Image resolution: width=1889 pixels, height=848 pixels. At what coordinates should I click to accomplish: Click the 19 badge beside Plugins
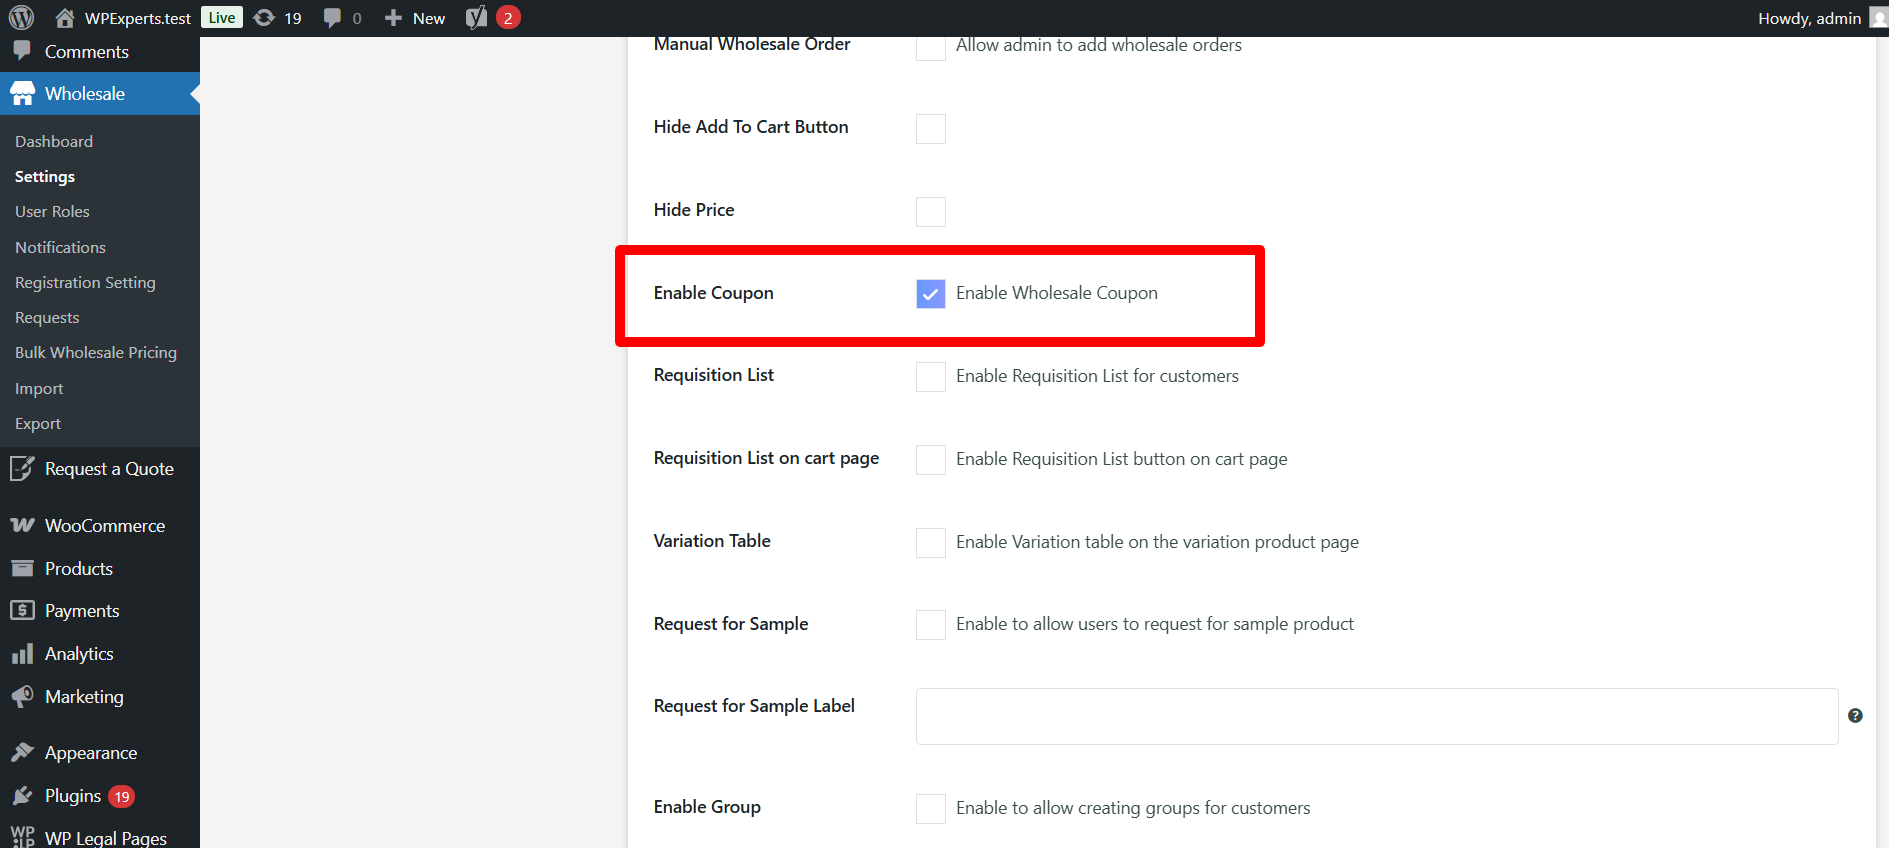[122, 797]
